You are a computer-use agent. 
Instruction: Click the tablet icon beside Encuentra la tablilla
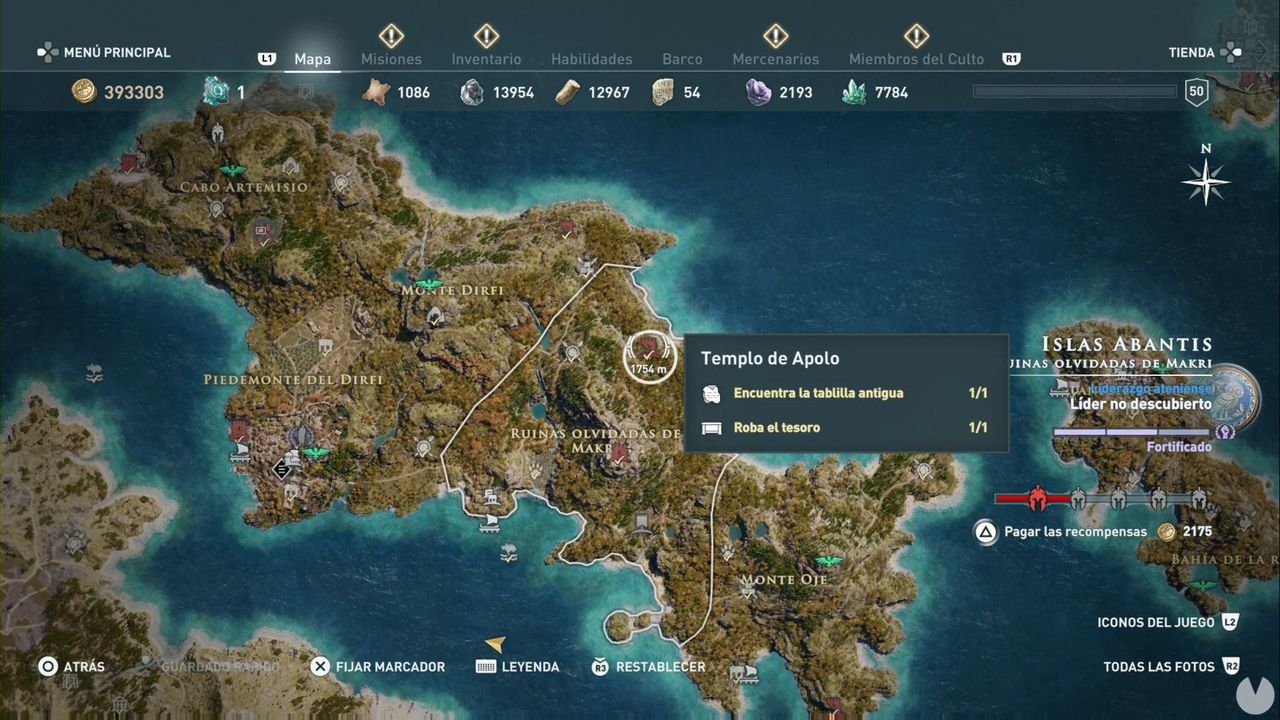711,393
